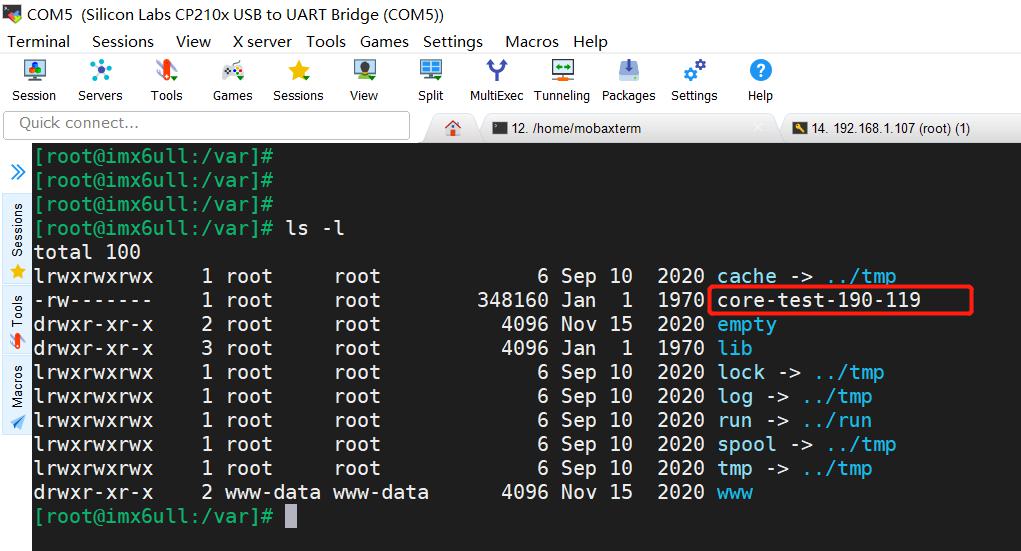The height and width of the screenshot is (551, 1021).
Task: Click the www-data owner text
Action: (x=273, y=492)
